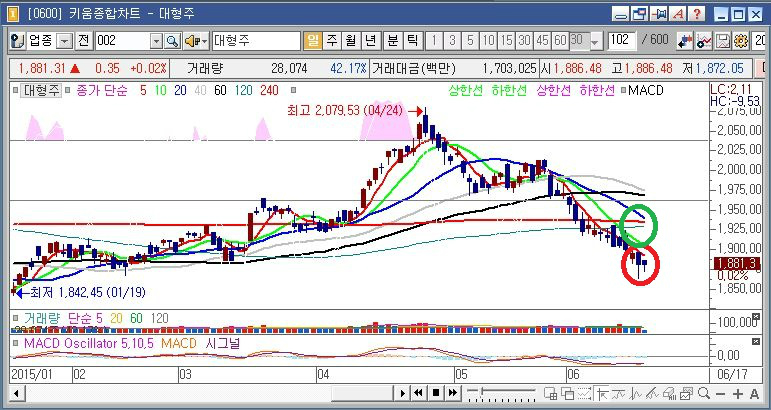This screenshot has width=771, height=410.
Task: Click the magnifier search icon beside code 002
Action: [x=171, y=41]
